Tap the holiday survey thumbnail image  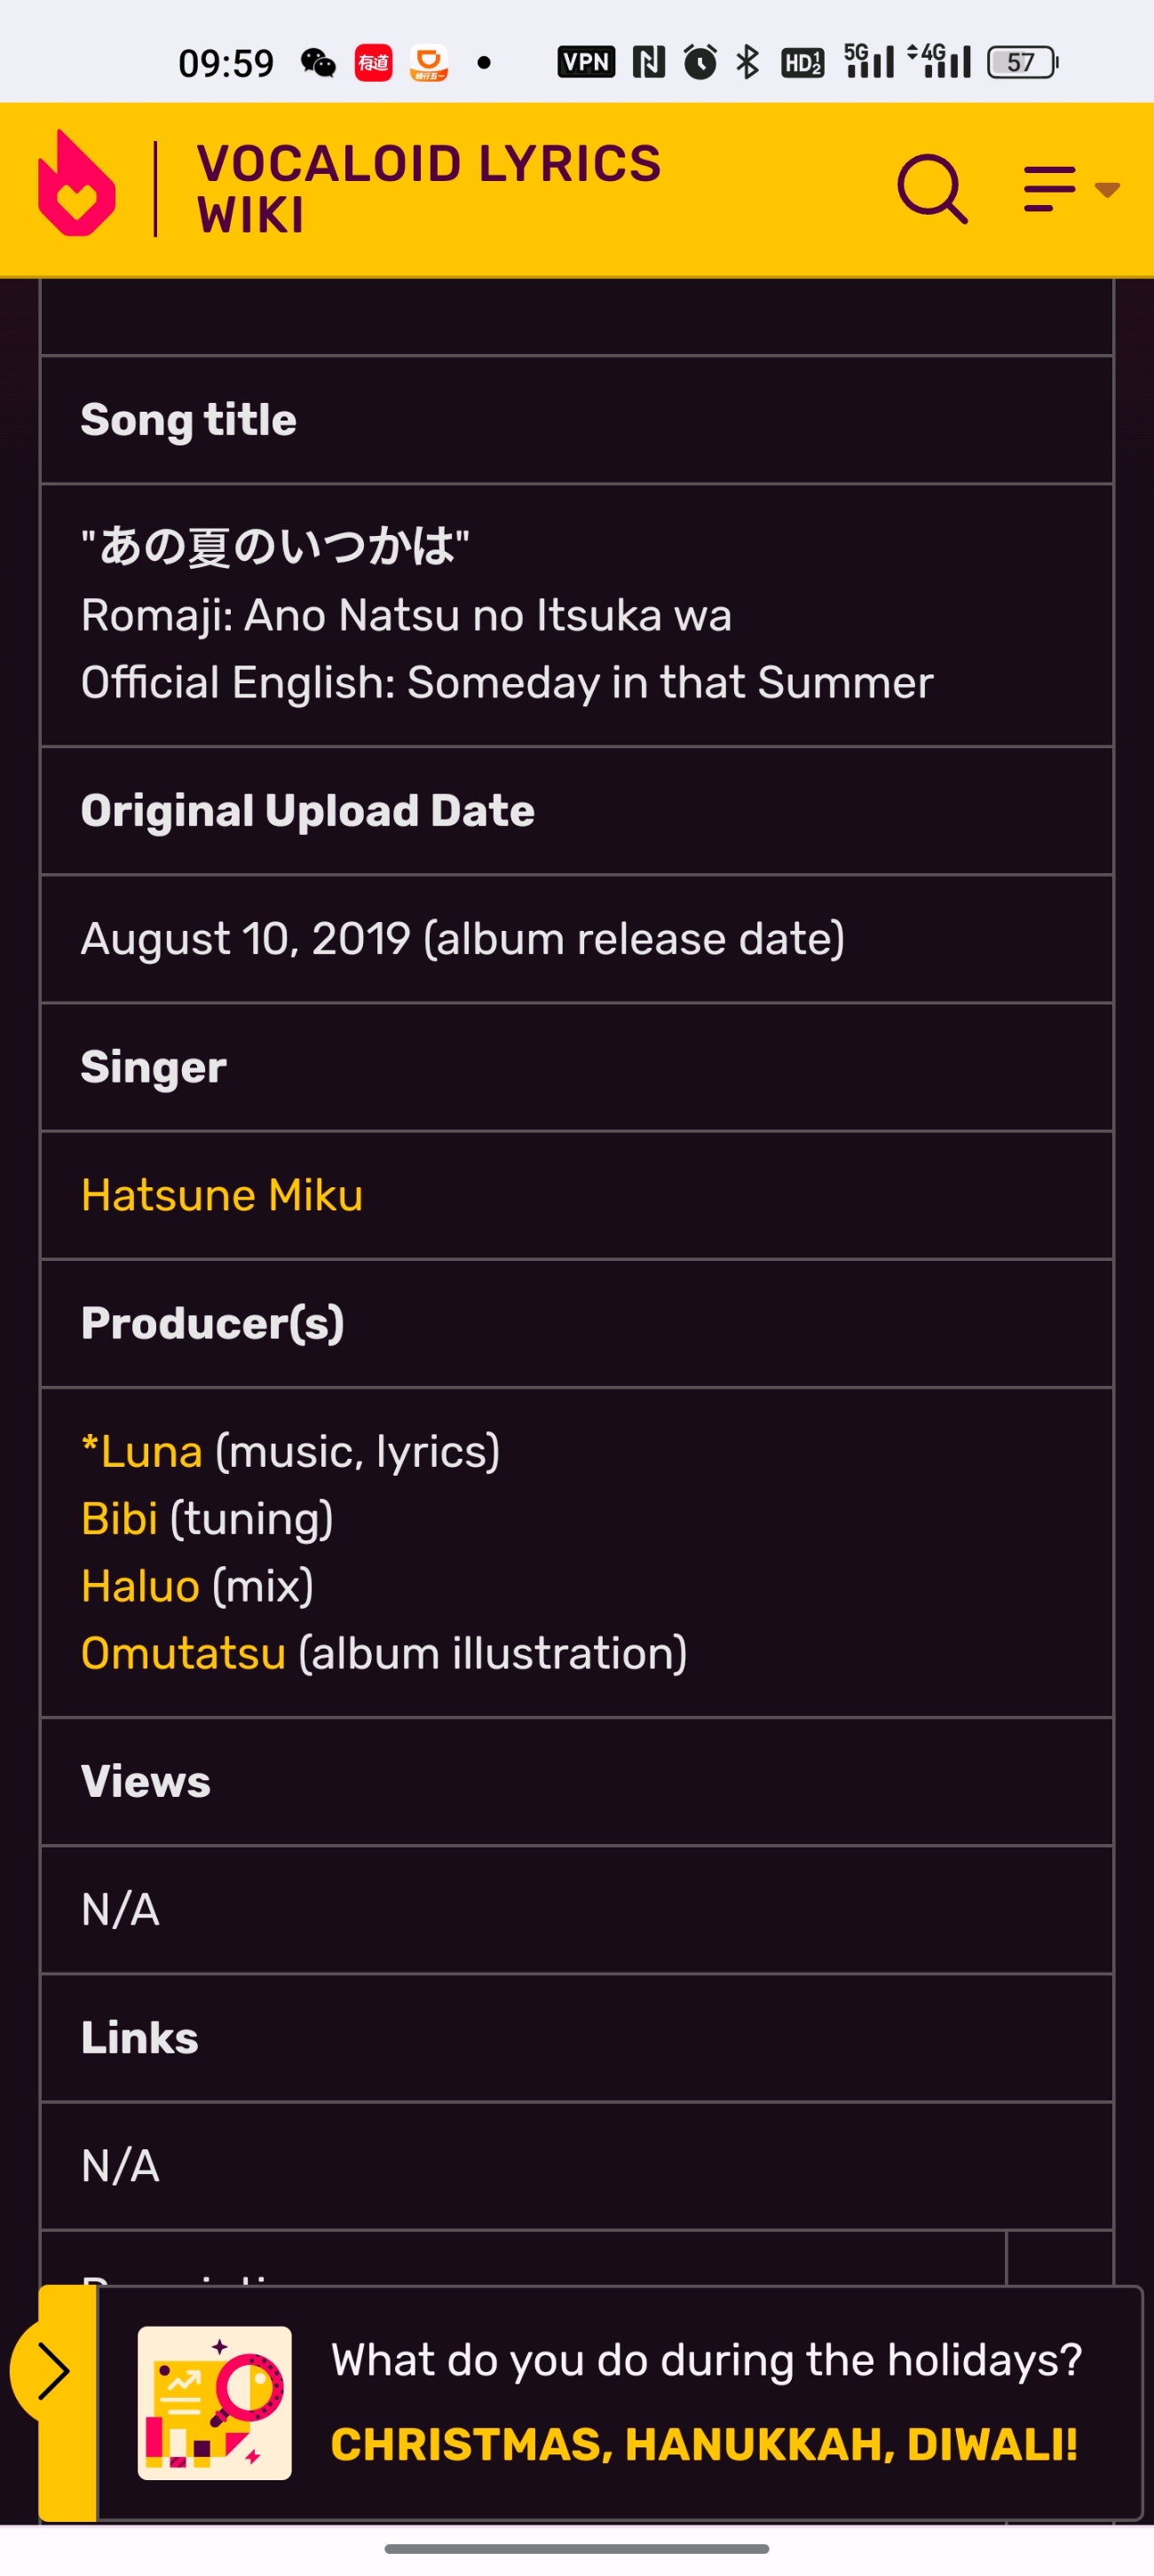pyautogui.click(x=215, y=2403)
